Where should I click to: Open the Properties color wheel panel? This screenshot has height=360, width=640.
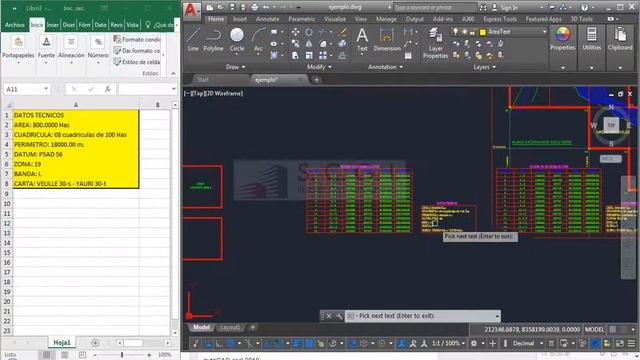[562, 39]
